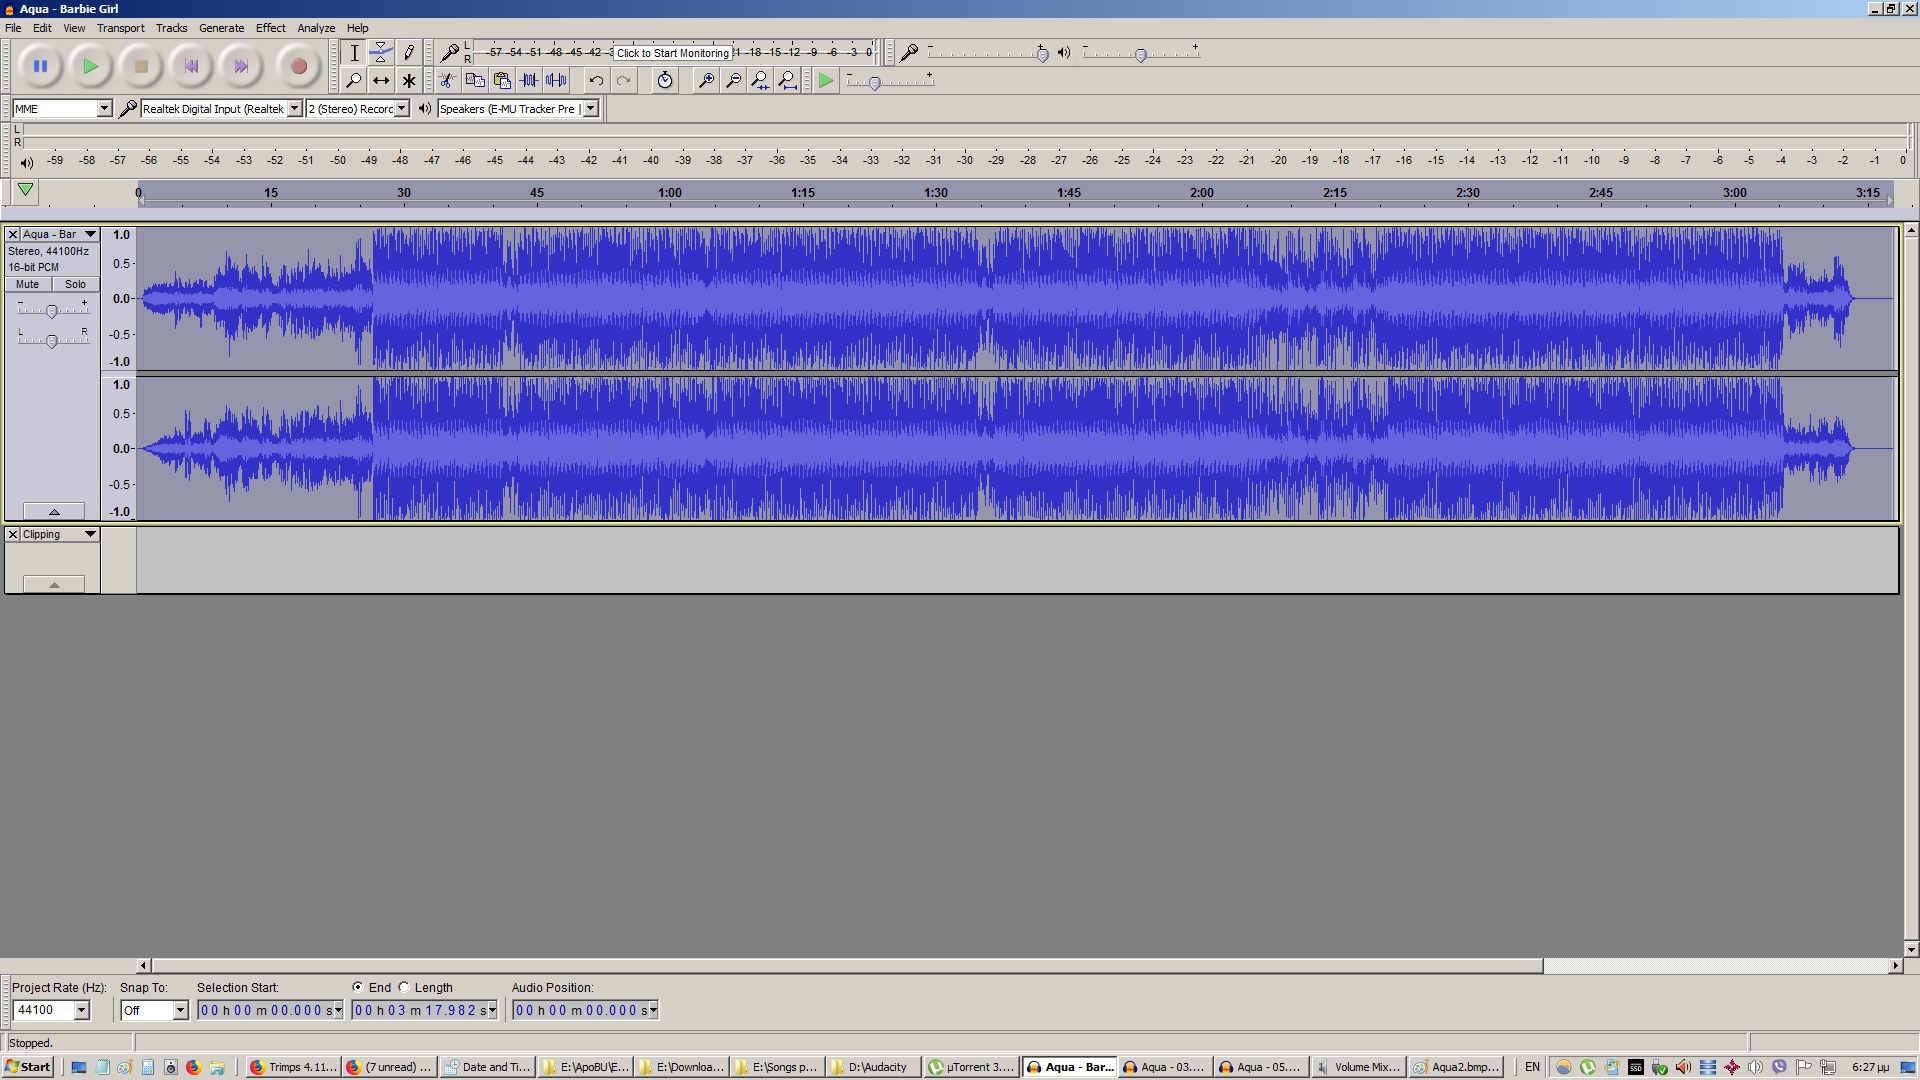Open the File menu
1920x1080 pixels.
tap(13, 28)
